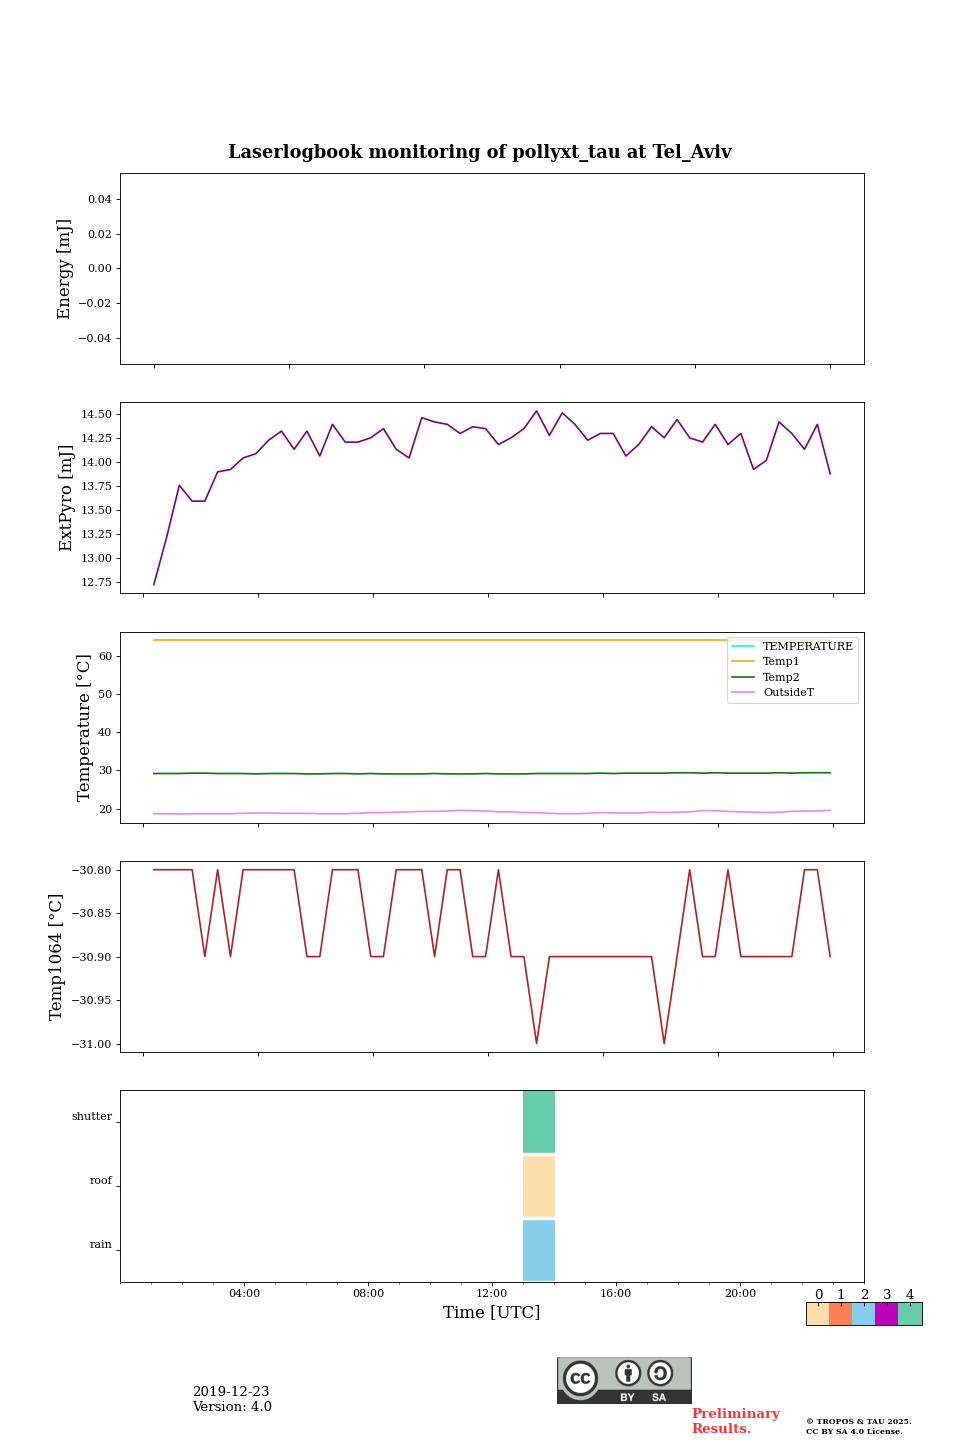Screen dimensions: 960x1440
Task: Click the 'Version: 4.0' text
Action: (232, 1407)
